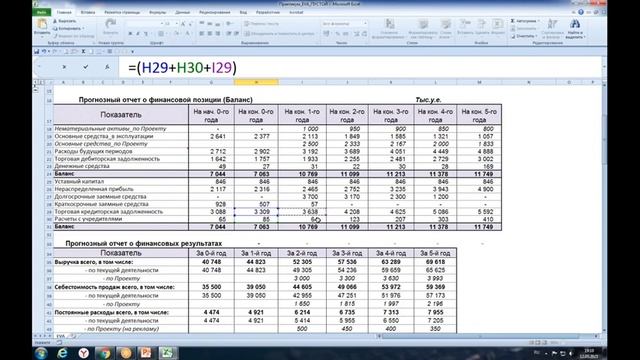Switch to the Формулы tab
This screenshot has width=640, height=360.
[158, 13]
